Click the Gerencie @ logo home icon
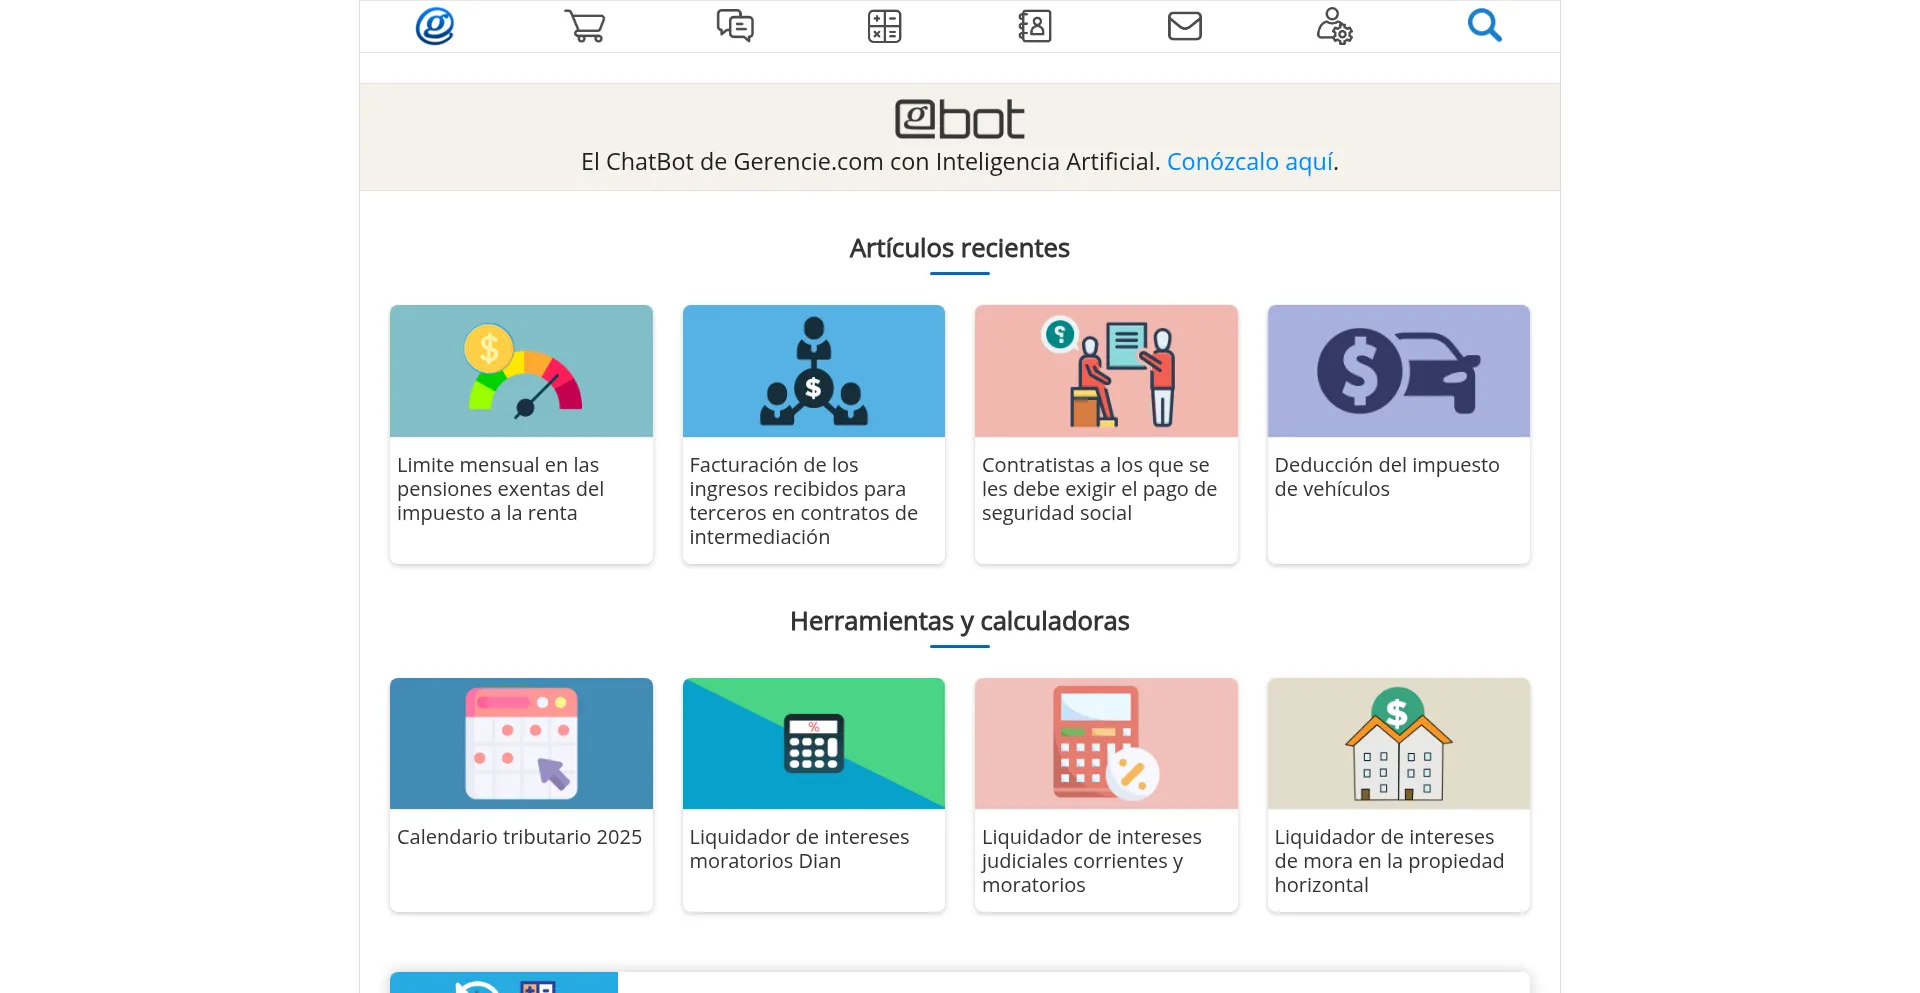The width and height of the screenshot is (1920, 993). (435, 26)
